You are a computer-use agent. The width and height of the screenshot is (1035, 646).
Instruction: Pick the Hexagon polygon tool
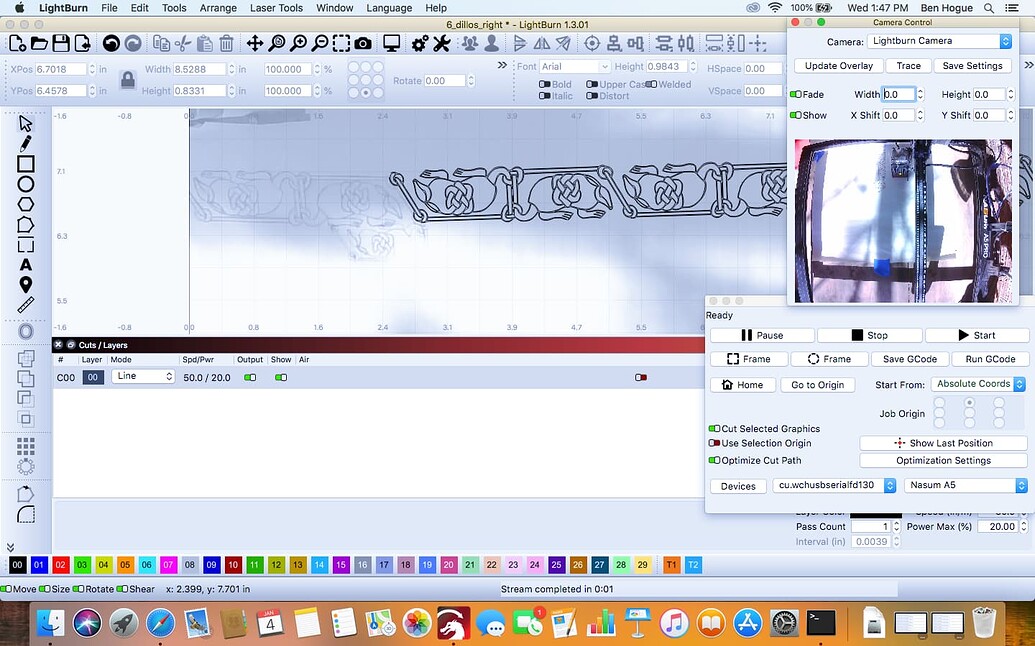pos(26,205)
